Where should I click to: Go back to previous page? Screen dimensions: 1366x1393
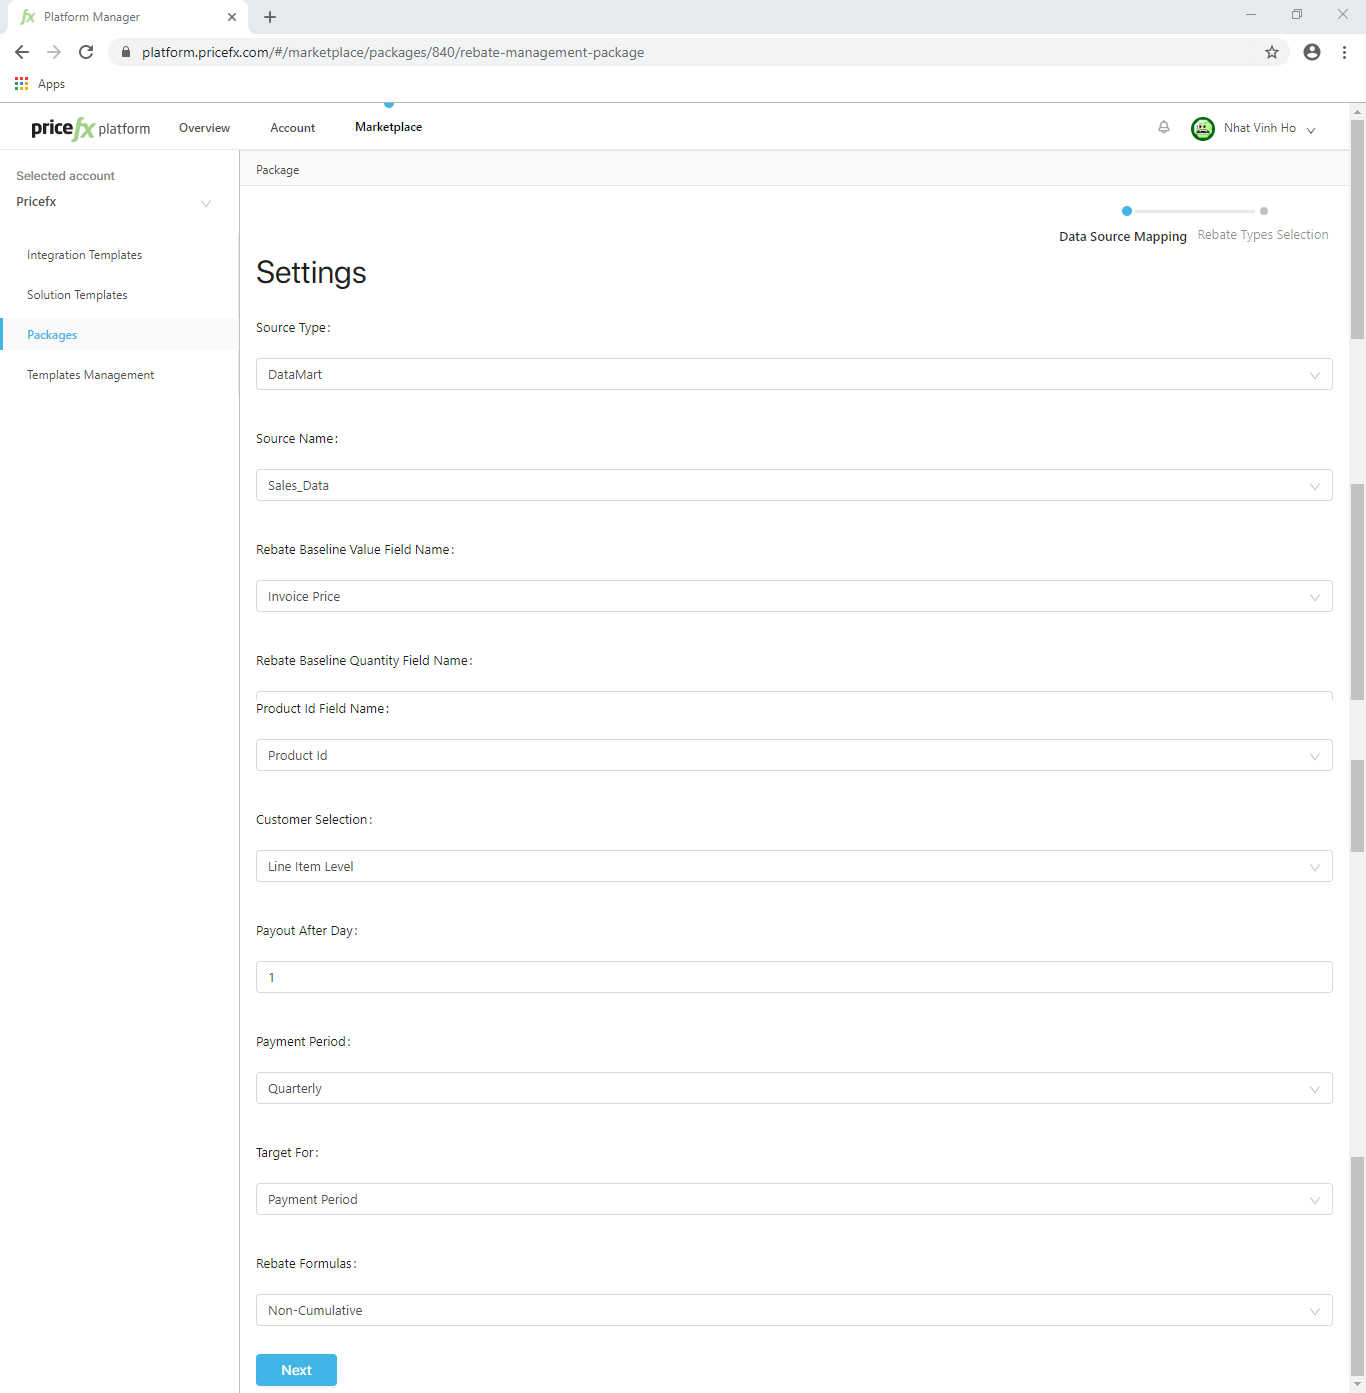(x=22, y=52)
